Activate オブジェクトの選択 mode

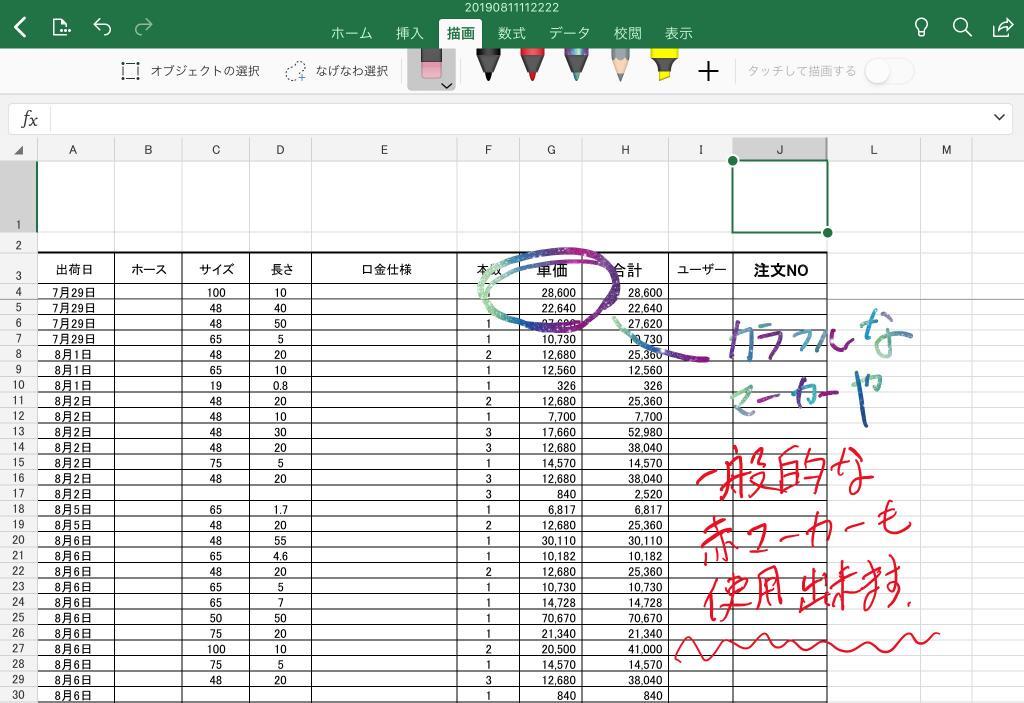tap(196, 71)
